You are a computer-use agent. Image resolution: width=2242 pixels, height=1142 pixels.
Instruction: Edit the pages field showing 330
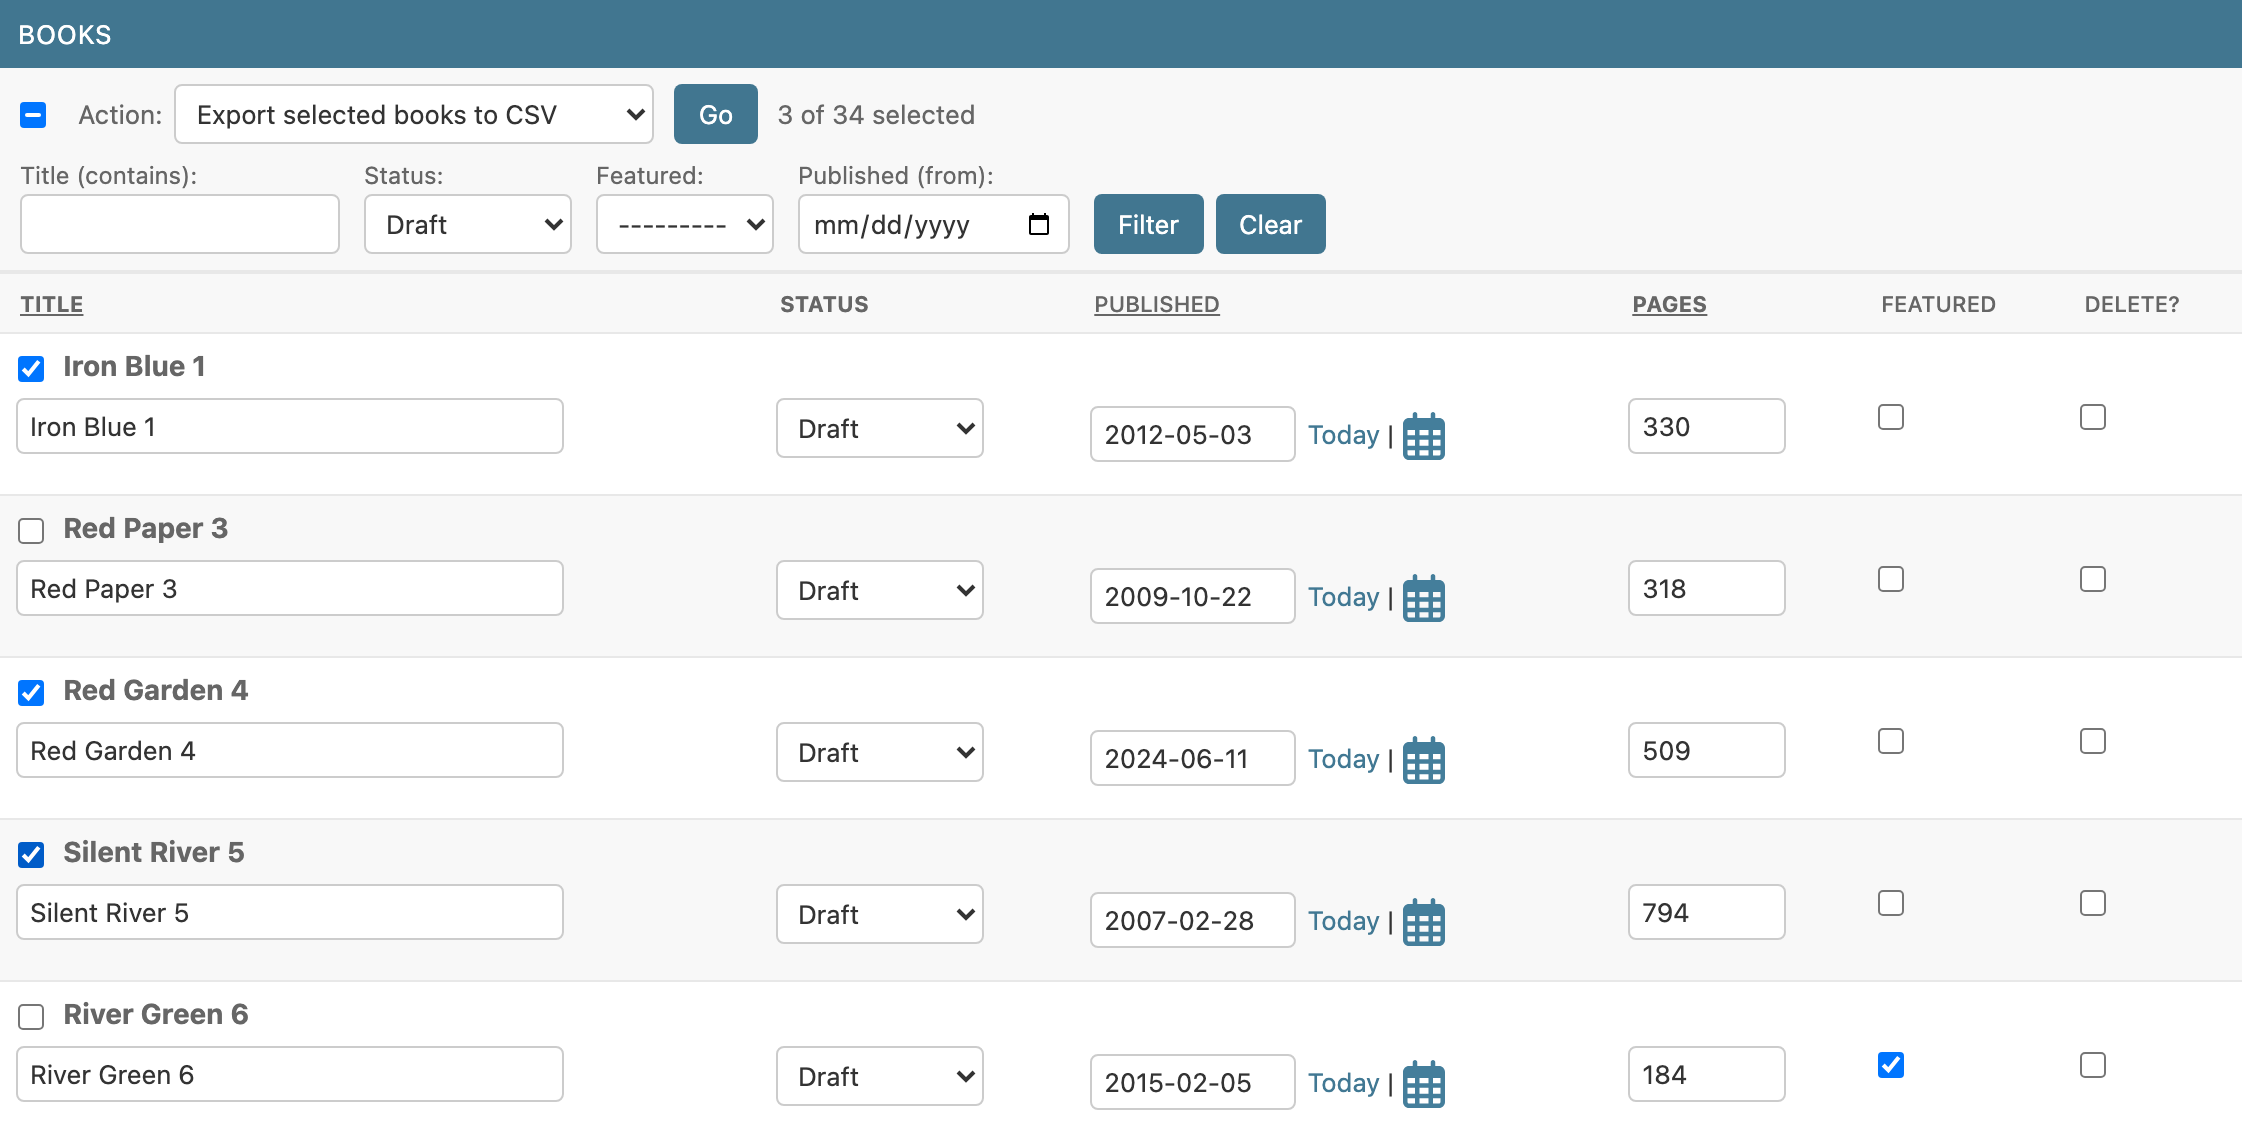tap(1707, 426)
